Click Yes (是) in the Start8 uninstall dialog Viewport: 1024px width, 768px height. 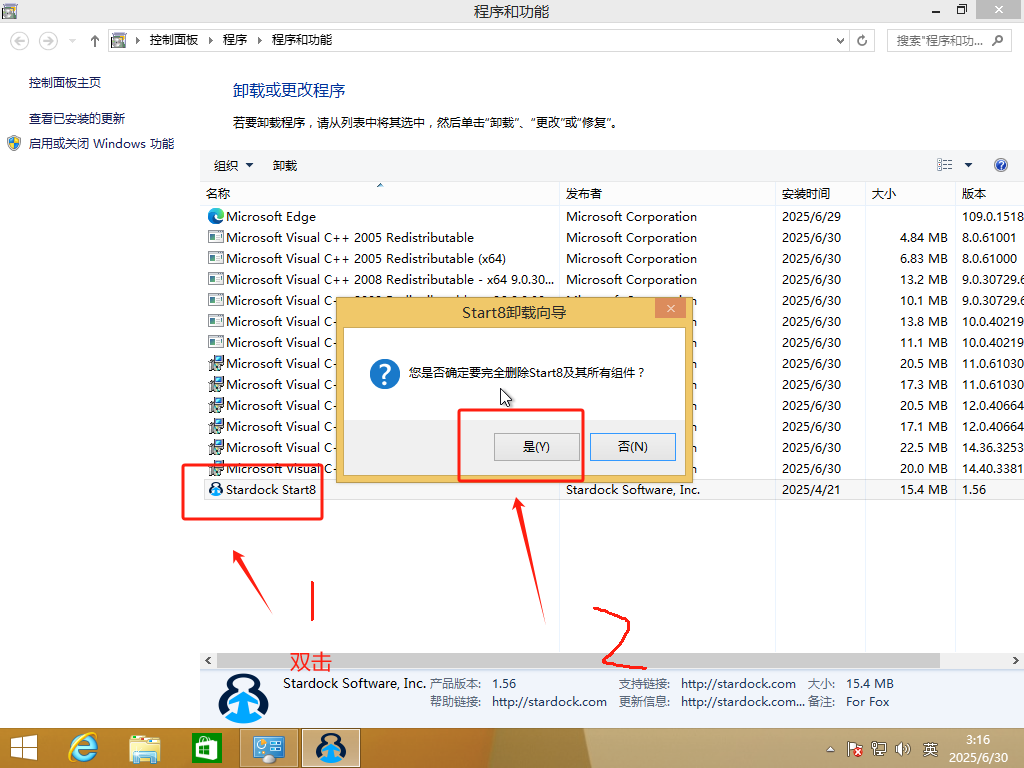[x=536, y=447]
